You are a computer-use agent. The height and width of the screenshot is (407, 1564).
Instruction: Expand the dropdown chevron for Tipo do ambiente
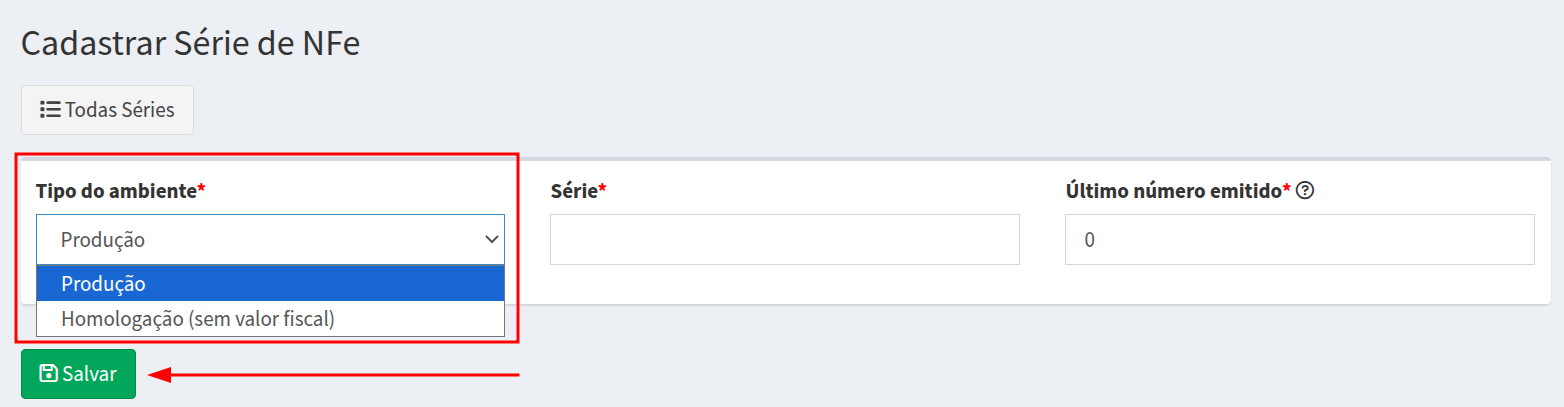tap(491, 239)
